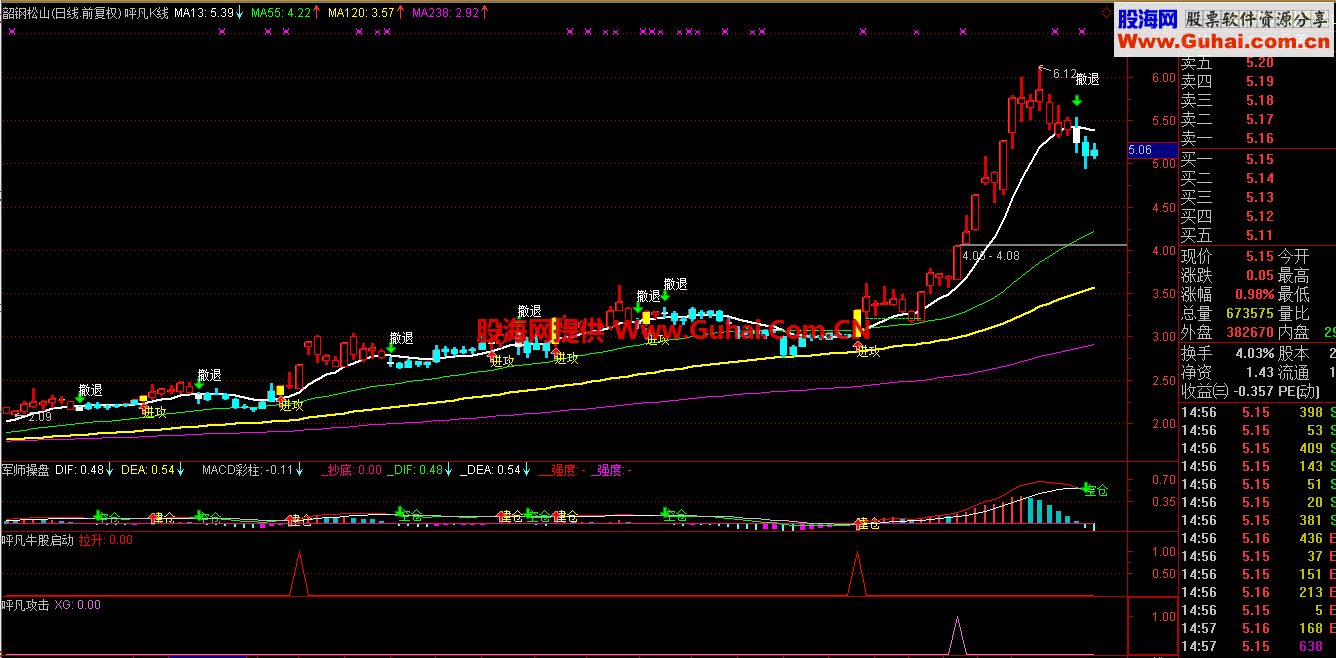Viewport: 1336px width, 658px height.
Task: Click the magenta spike in 呼凡攻击 panel
Action: (x=956, y=635)
